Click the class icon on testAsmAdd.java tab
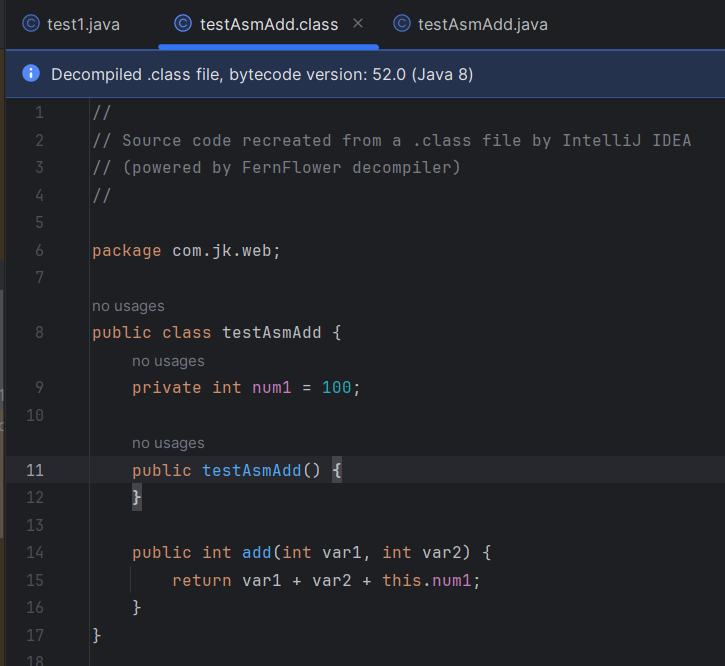Image resolution: width=725 pixels, height=666 pixels. (402, 24)
